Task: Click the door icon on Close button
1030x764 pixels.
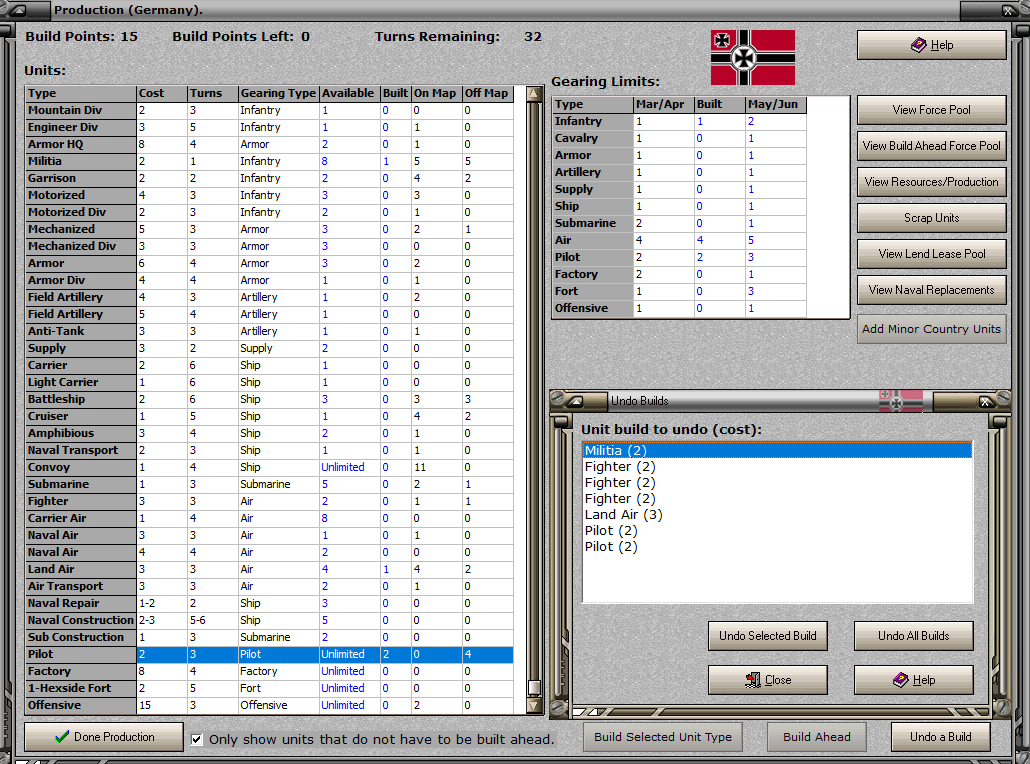Action: click(x=753, y=680)
